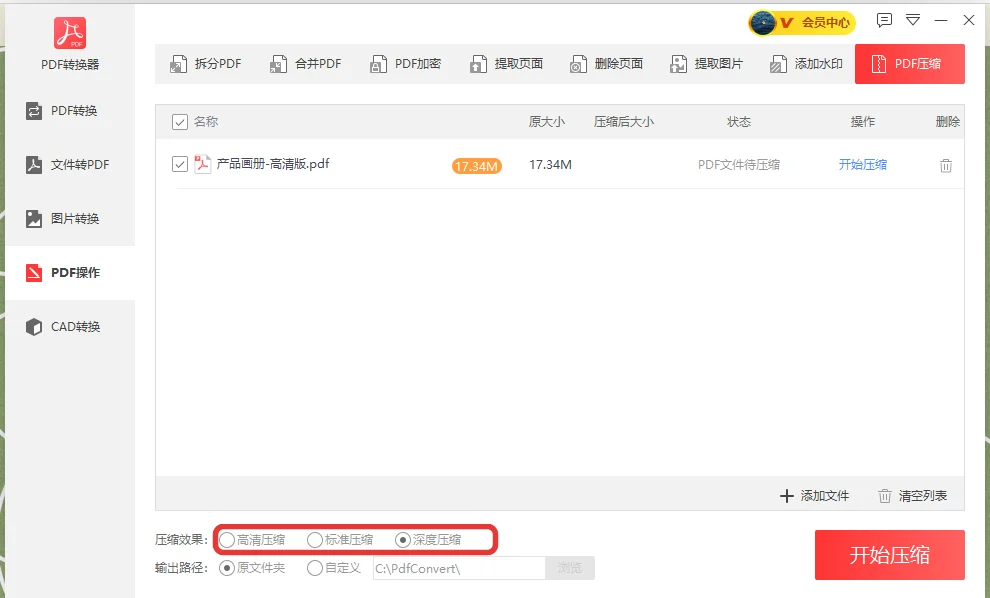Toggle checkbox for 产品画册-高清版.pdf
The height and width of the screenshot is (598, 990).
click(x=180, y=164)
